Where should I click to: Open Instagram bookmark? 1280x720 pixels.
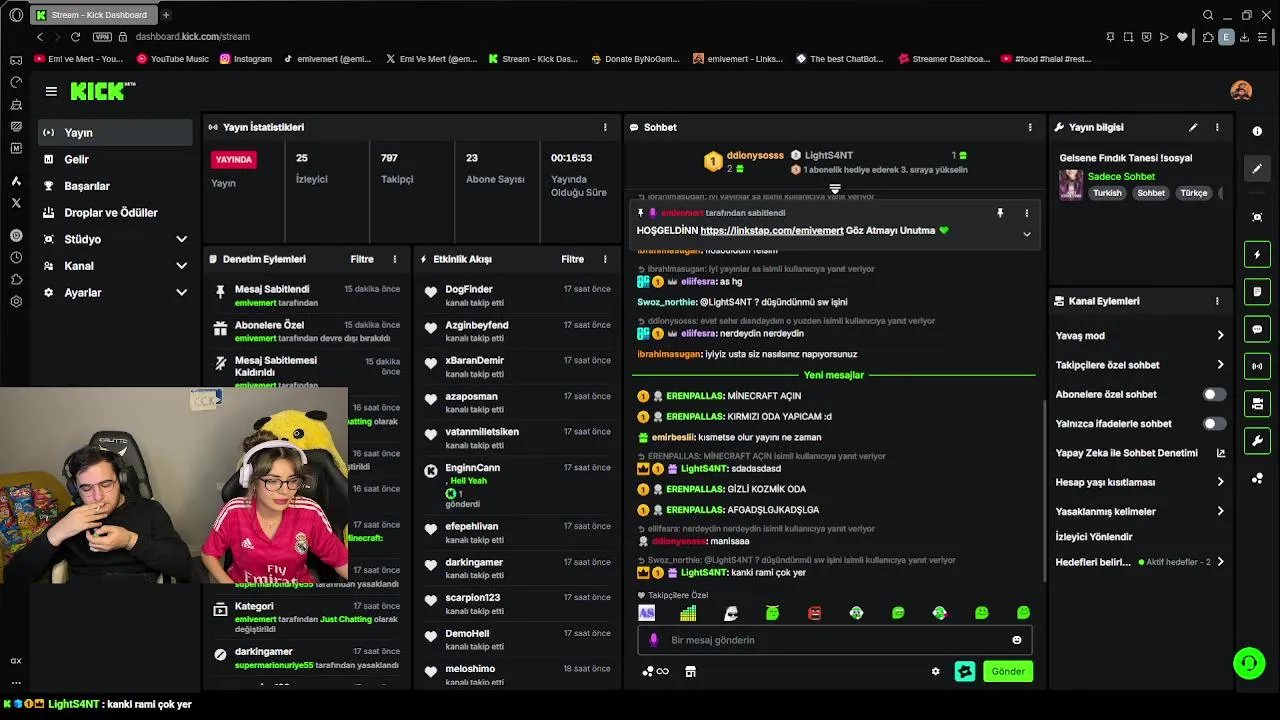coord(246,59)
